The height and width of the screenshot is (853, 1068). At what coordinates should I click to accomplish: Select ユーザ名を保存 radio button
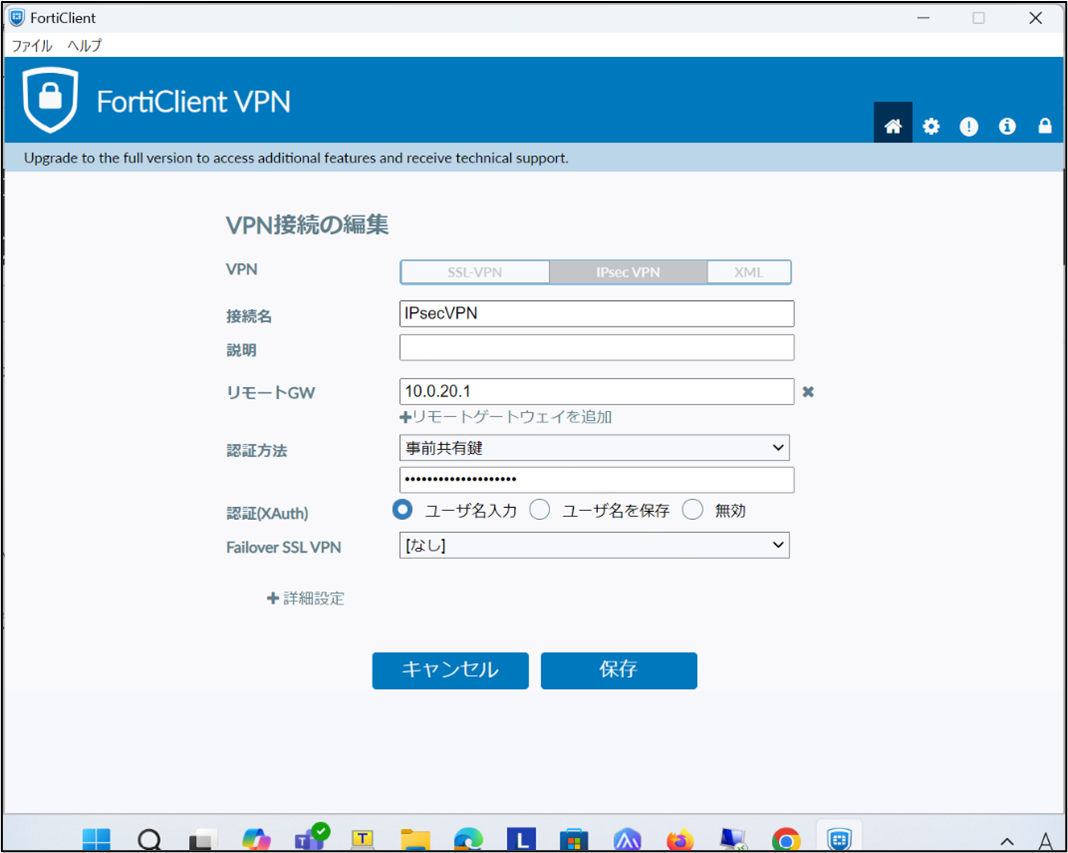pyautogui.click(x=539, y=510)
